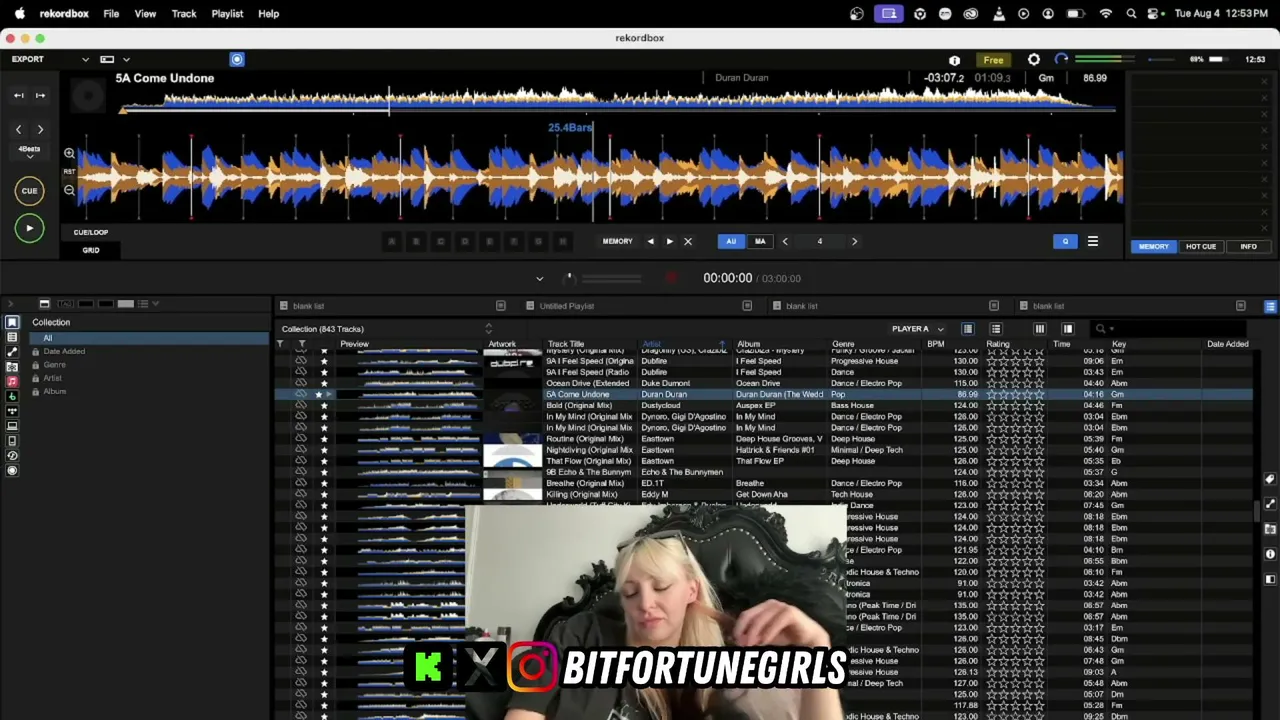Open the Track menu
The image size is (1280, 720).
click(184, 14)
